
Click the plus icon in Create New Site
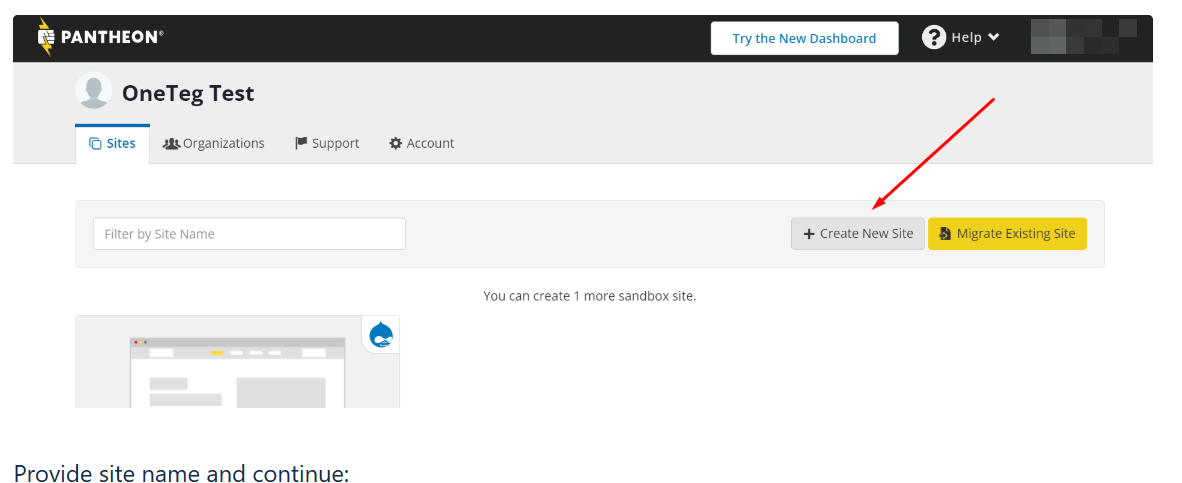[x=809, y=234]
